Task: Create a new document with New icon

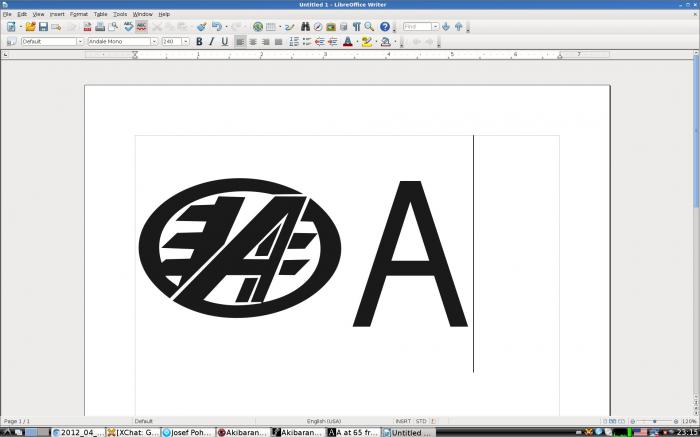Action: click(x=11, y=27)
